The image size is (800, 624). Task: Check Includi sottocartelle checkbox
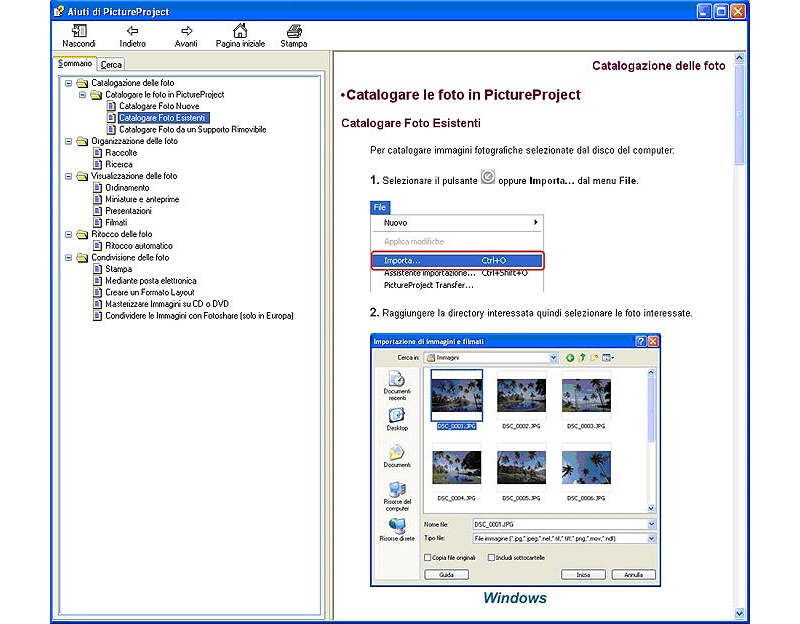(491, 558)
